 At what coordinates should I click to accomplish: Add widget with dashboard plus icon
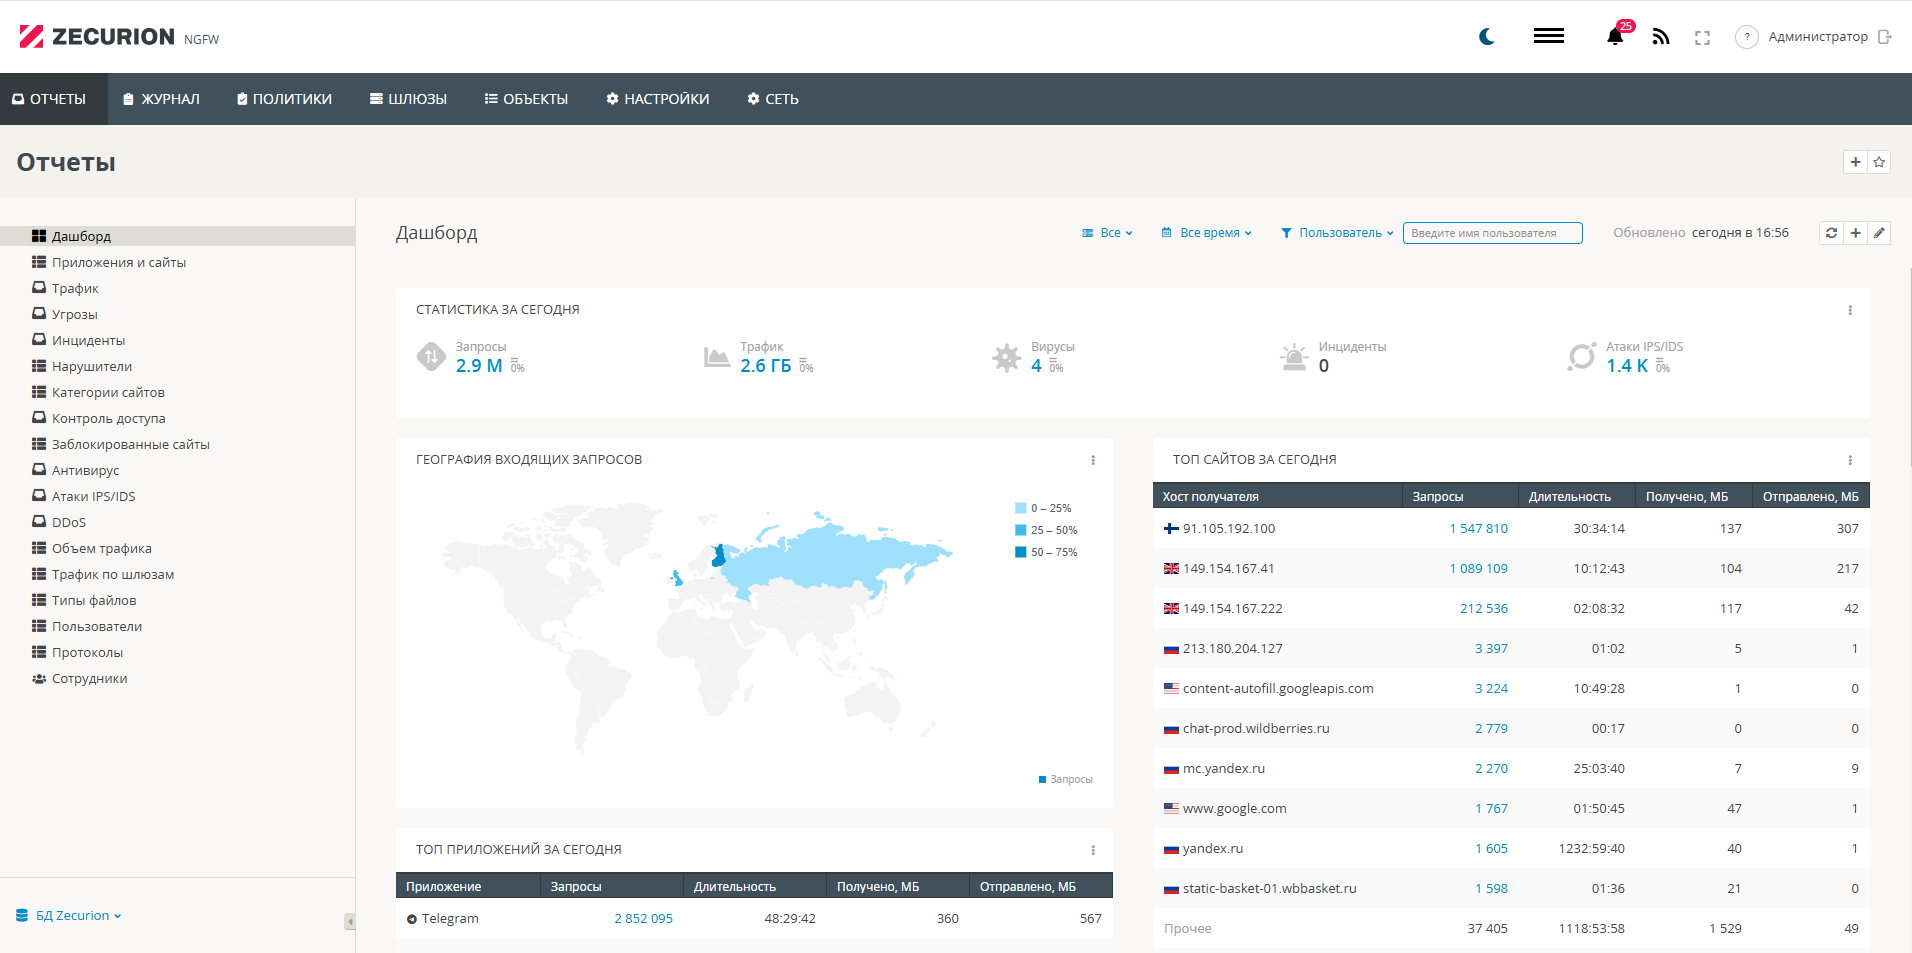[x=1855, y=233]
